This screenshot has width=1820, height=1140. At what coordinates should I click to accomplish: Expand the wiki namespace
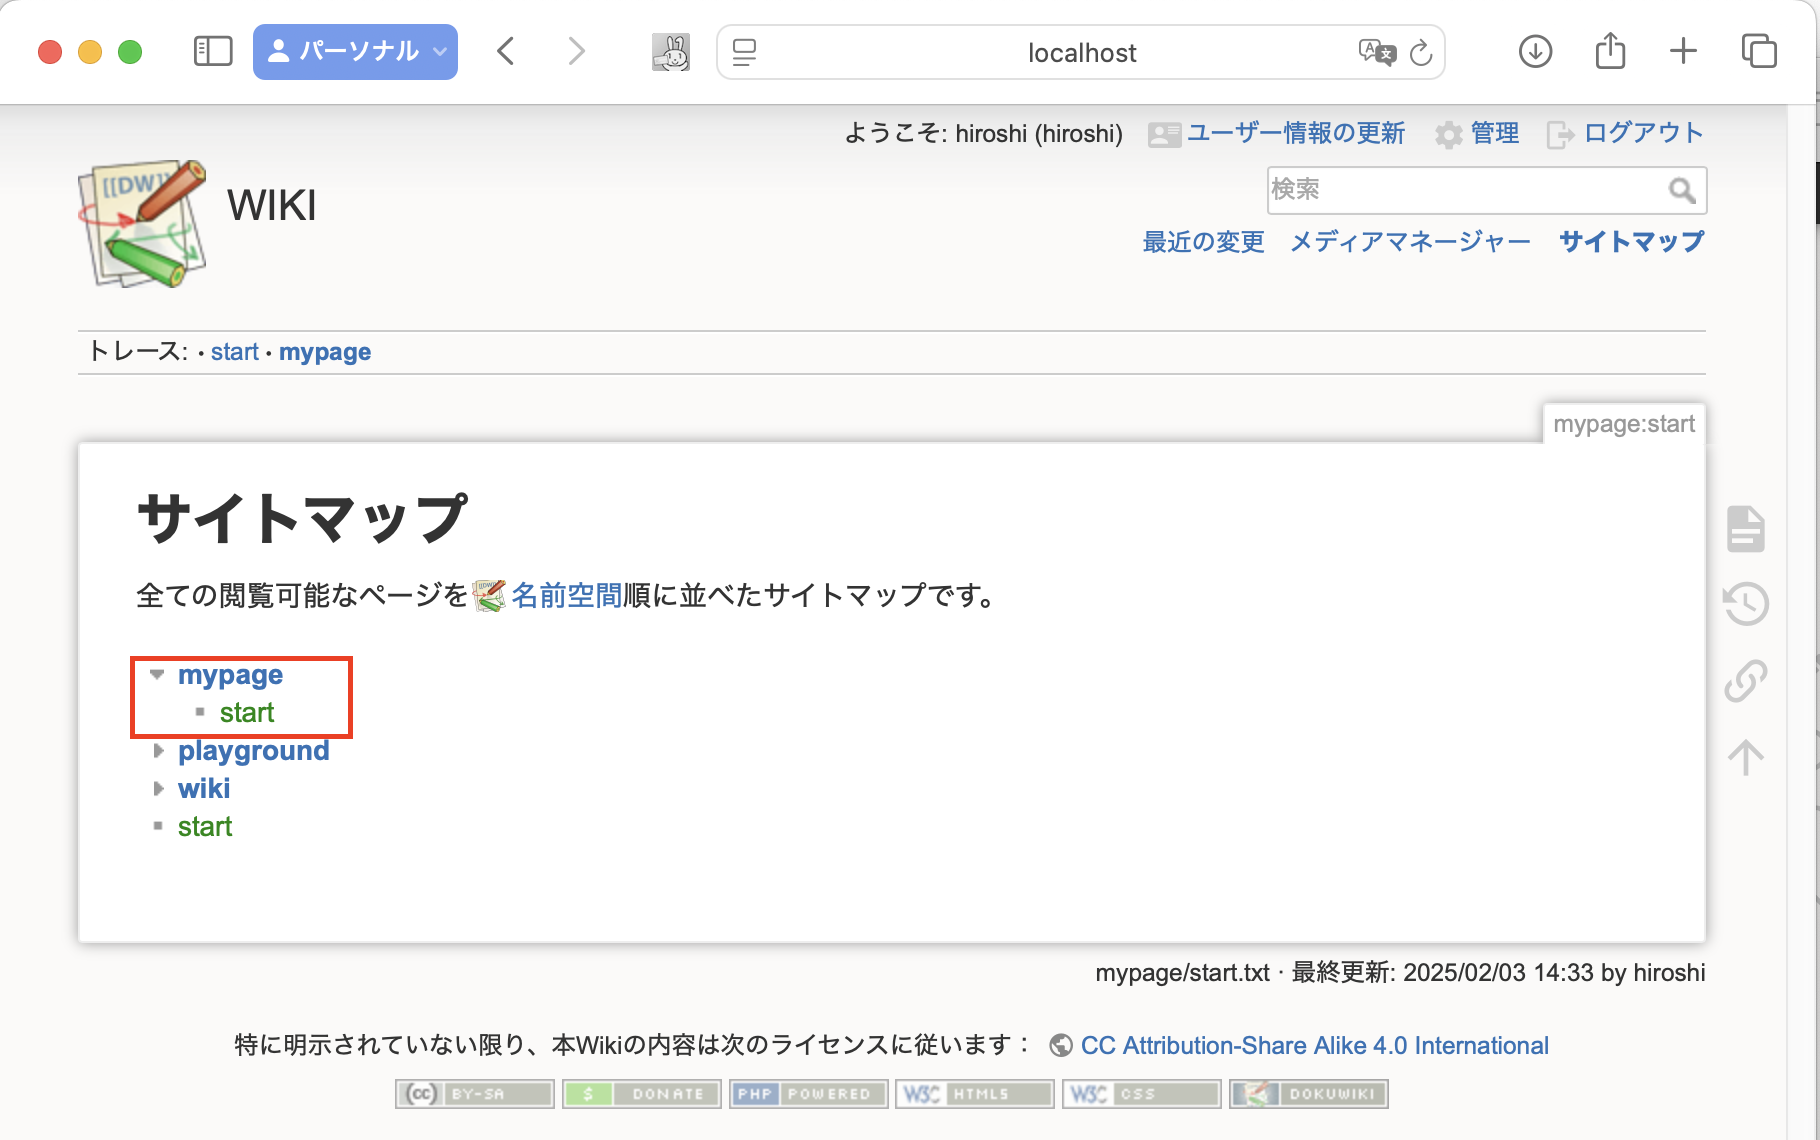158,788
